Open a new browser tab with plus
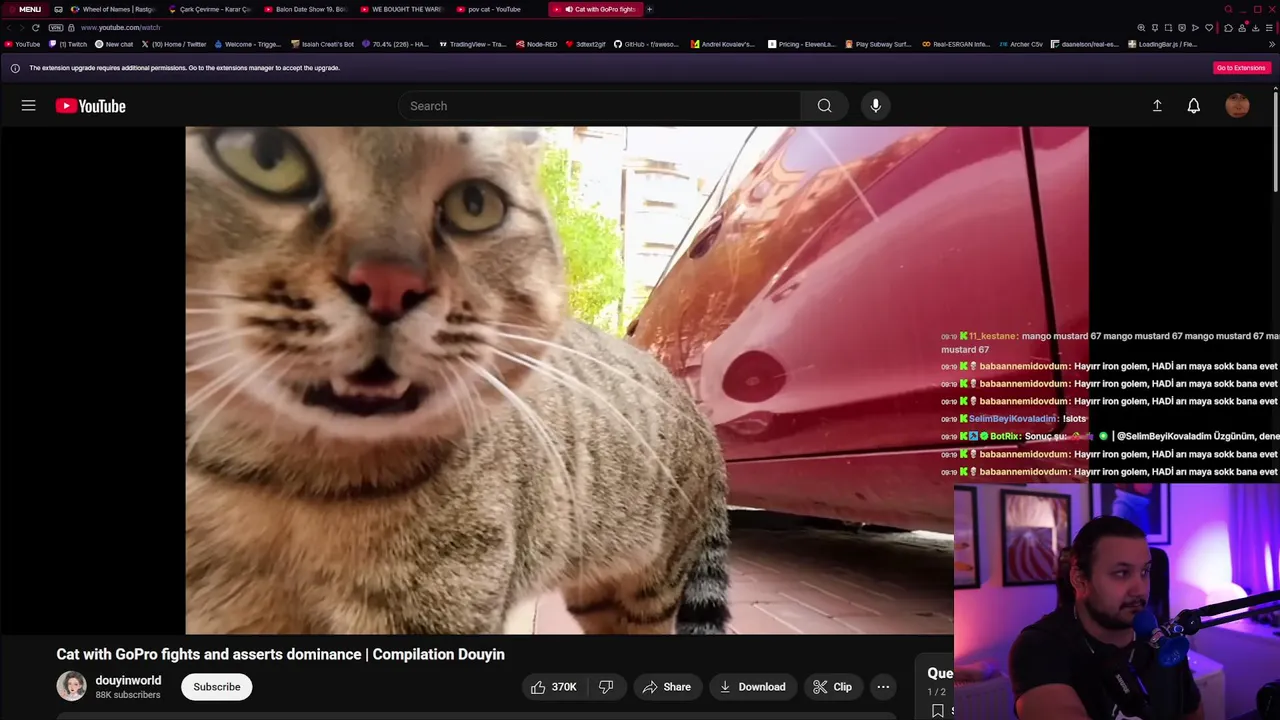This screenshot has width=1280, height=720. [x=649, y=9]
